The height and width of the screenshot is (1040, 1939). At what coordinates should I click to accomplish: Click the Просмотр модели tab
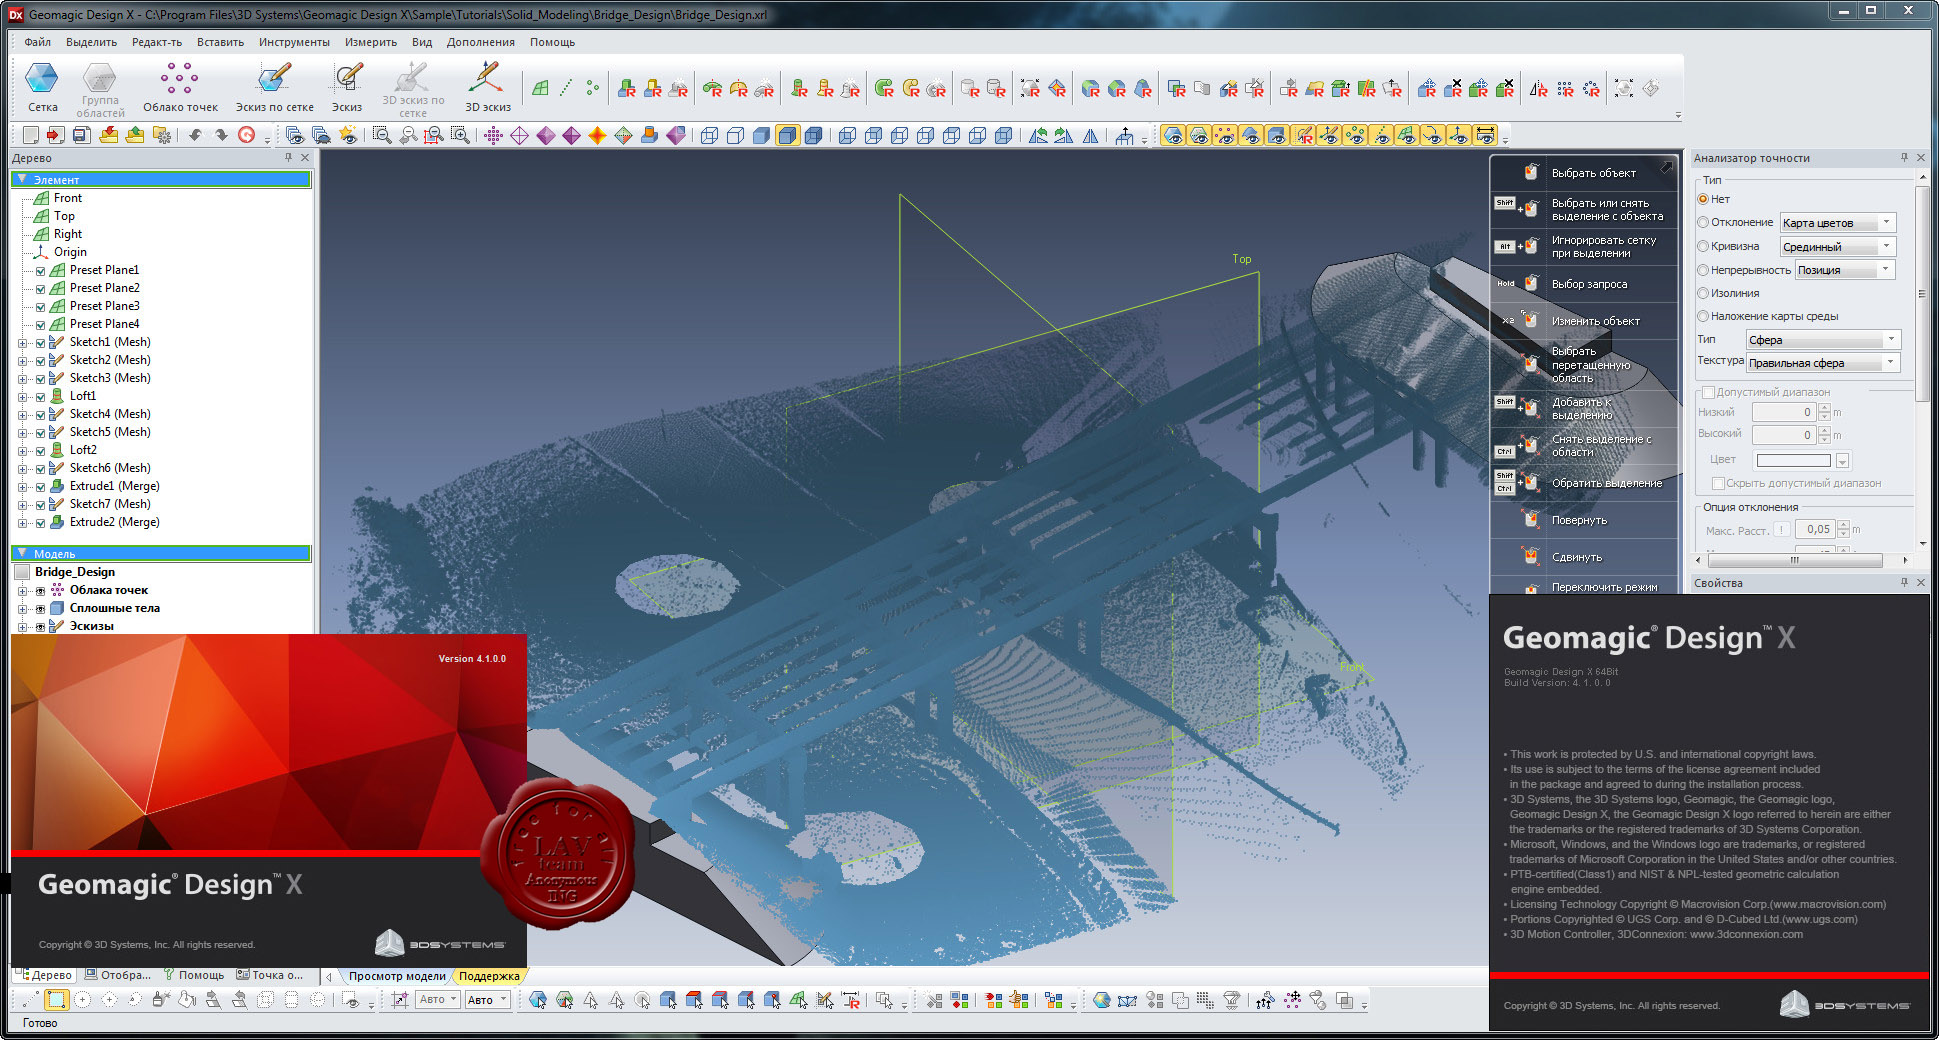tap(397, 975)
